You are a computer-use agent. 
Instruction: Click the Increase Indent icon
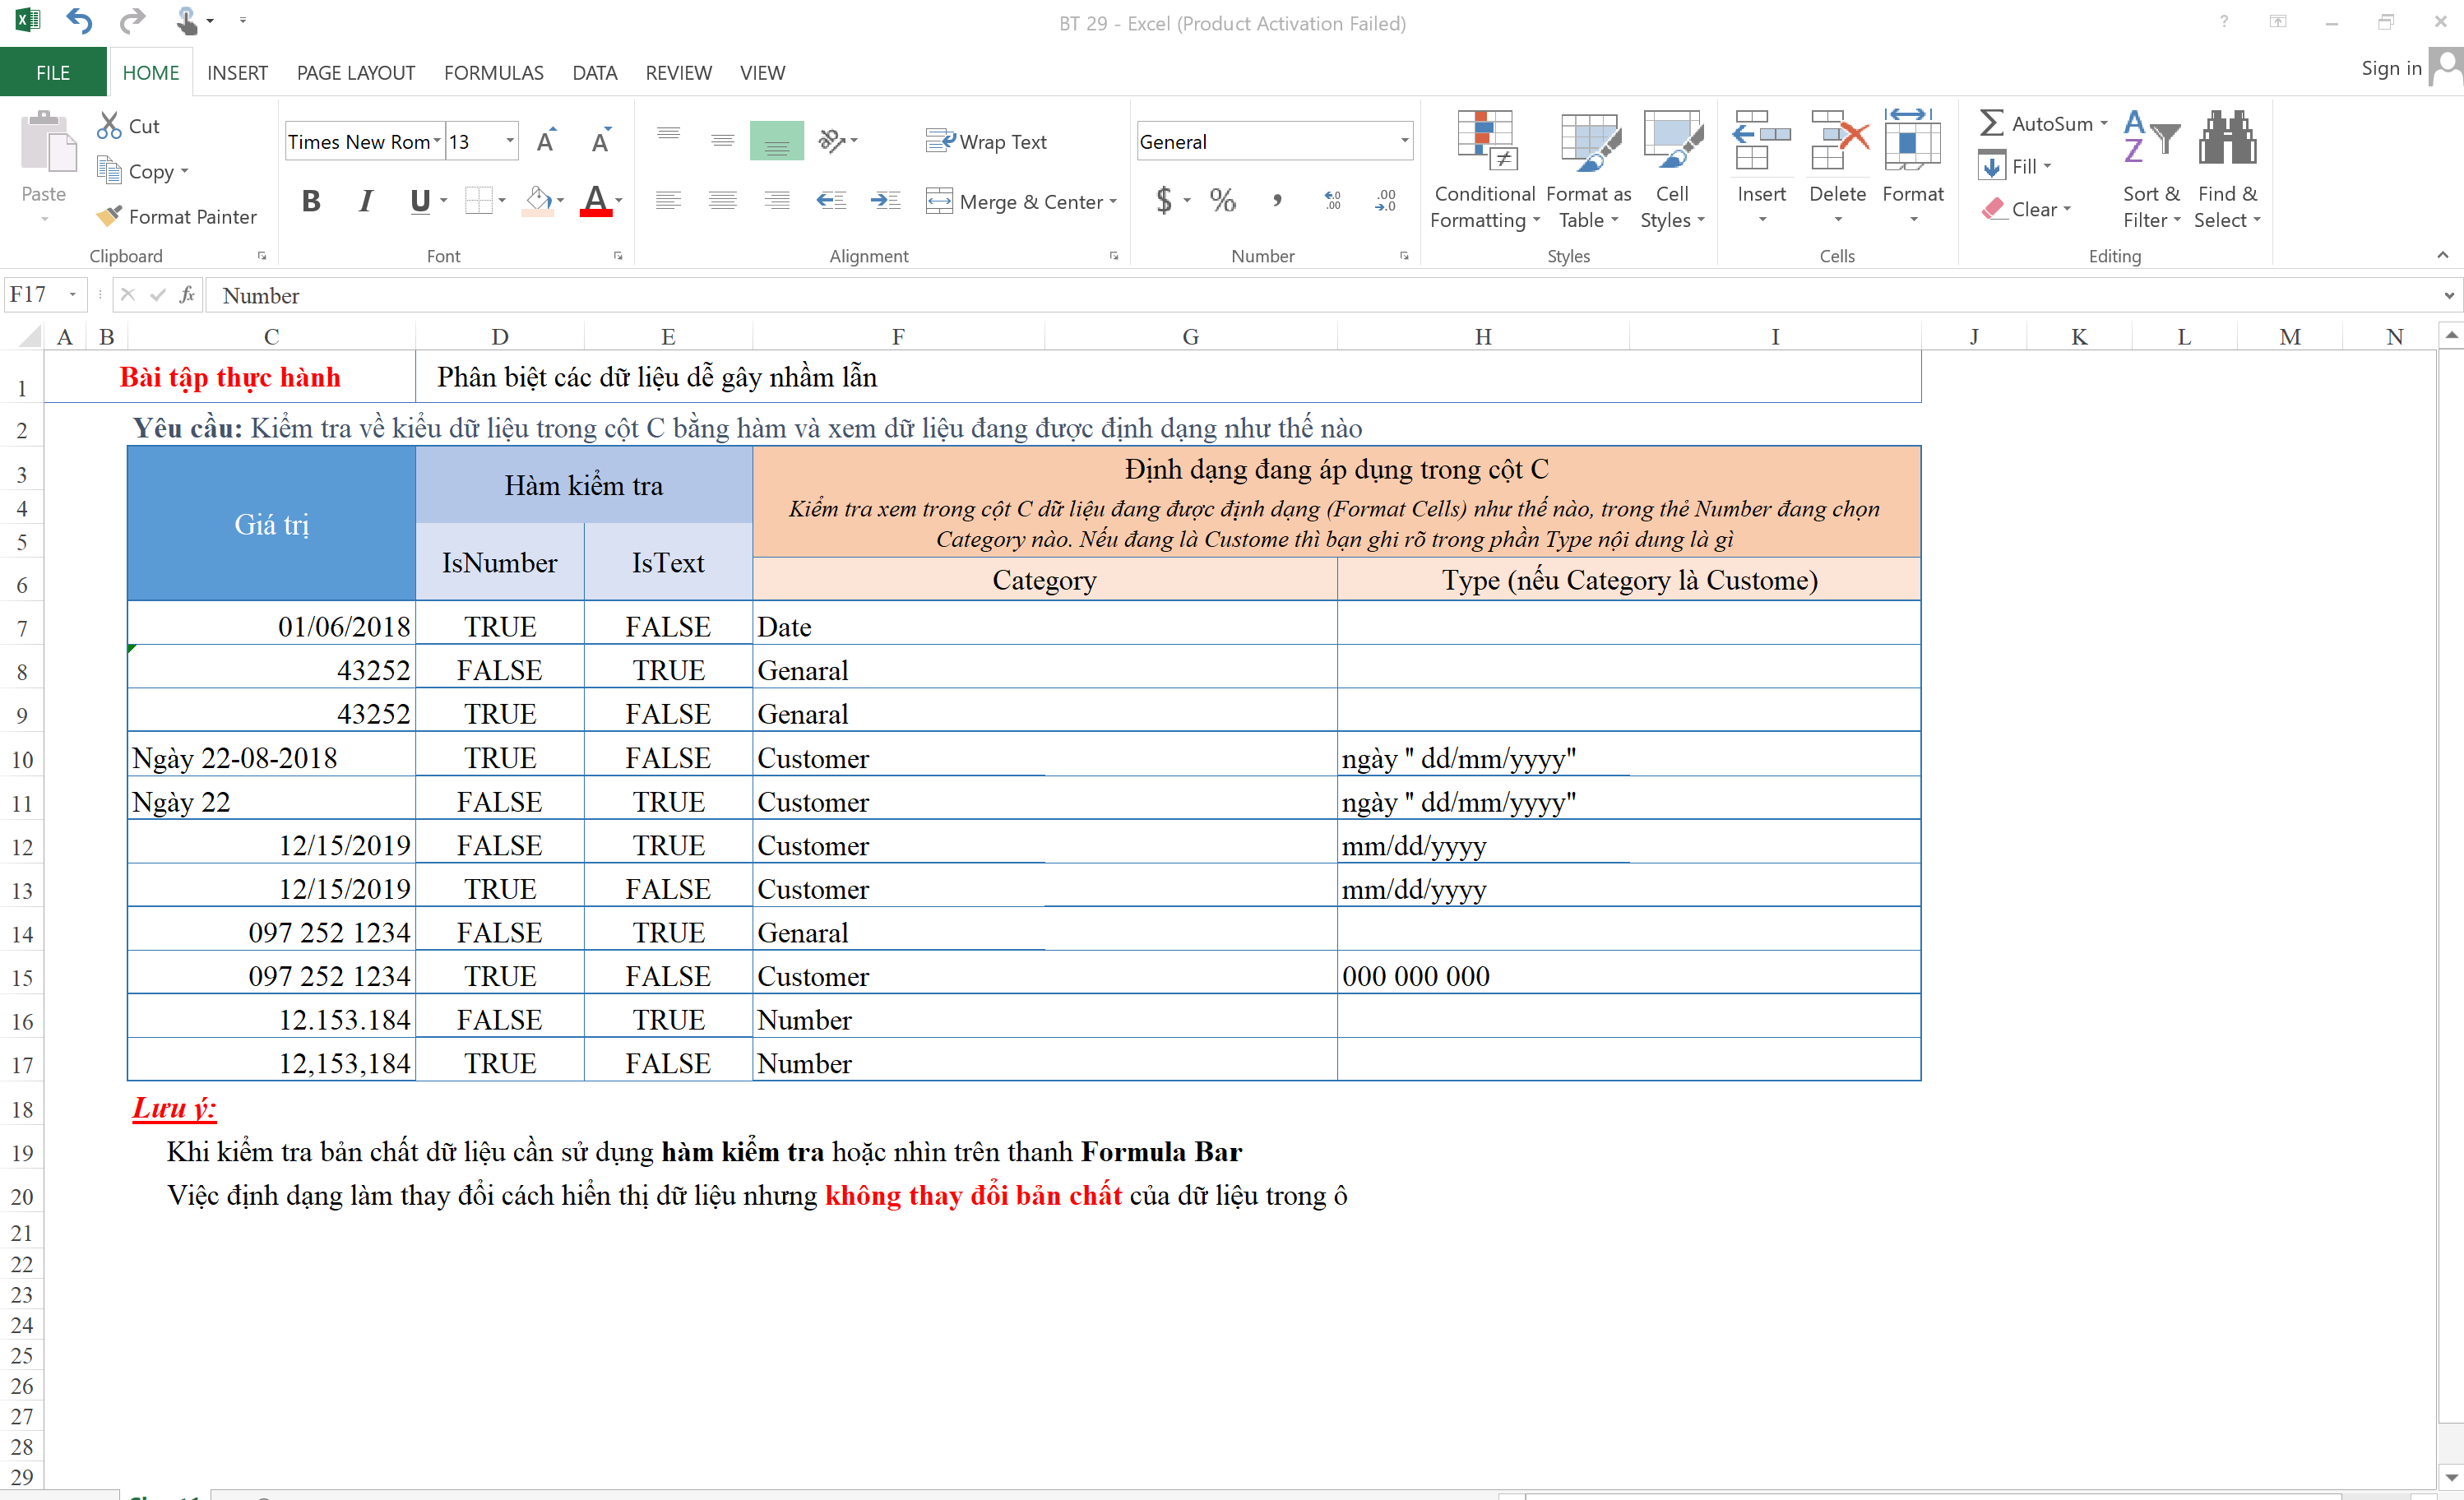click(885, 201)
